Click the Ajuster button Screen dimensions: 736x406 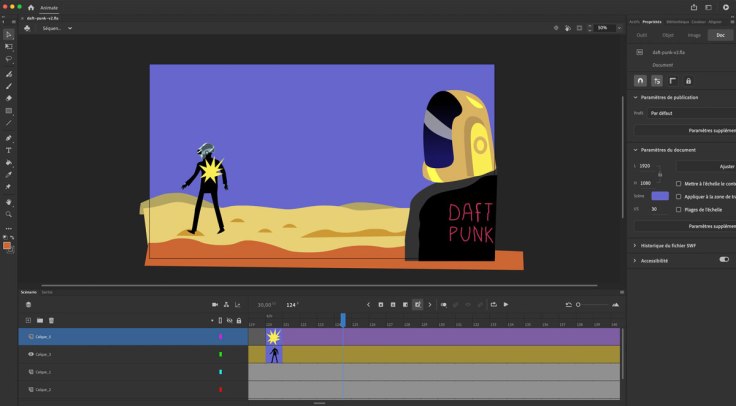706,166
